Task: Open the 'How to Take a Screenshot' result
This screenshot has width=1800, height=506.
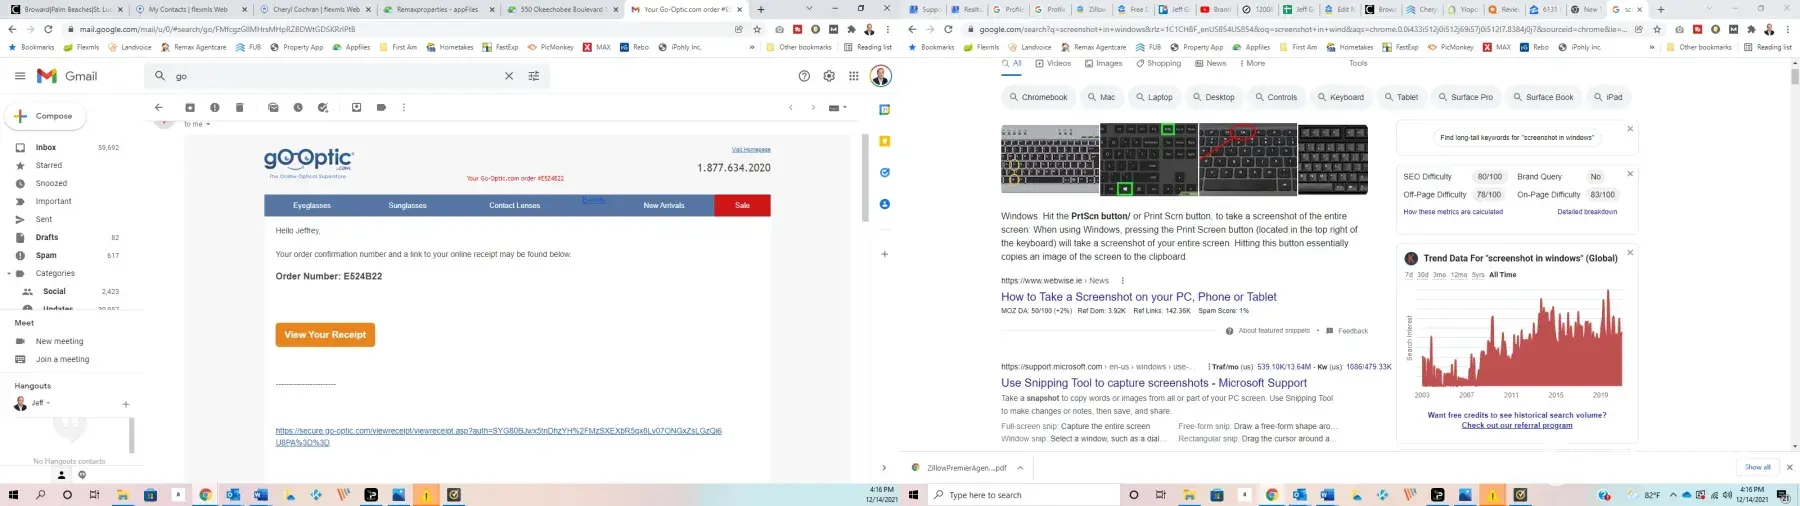Action: click(1138, 297)
